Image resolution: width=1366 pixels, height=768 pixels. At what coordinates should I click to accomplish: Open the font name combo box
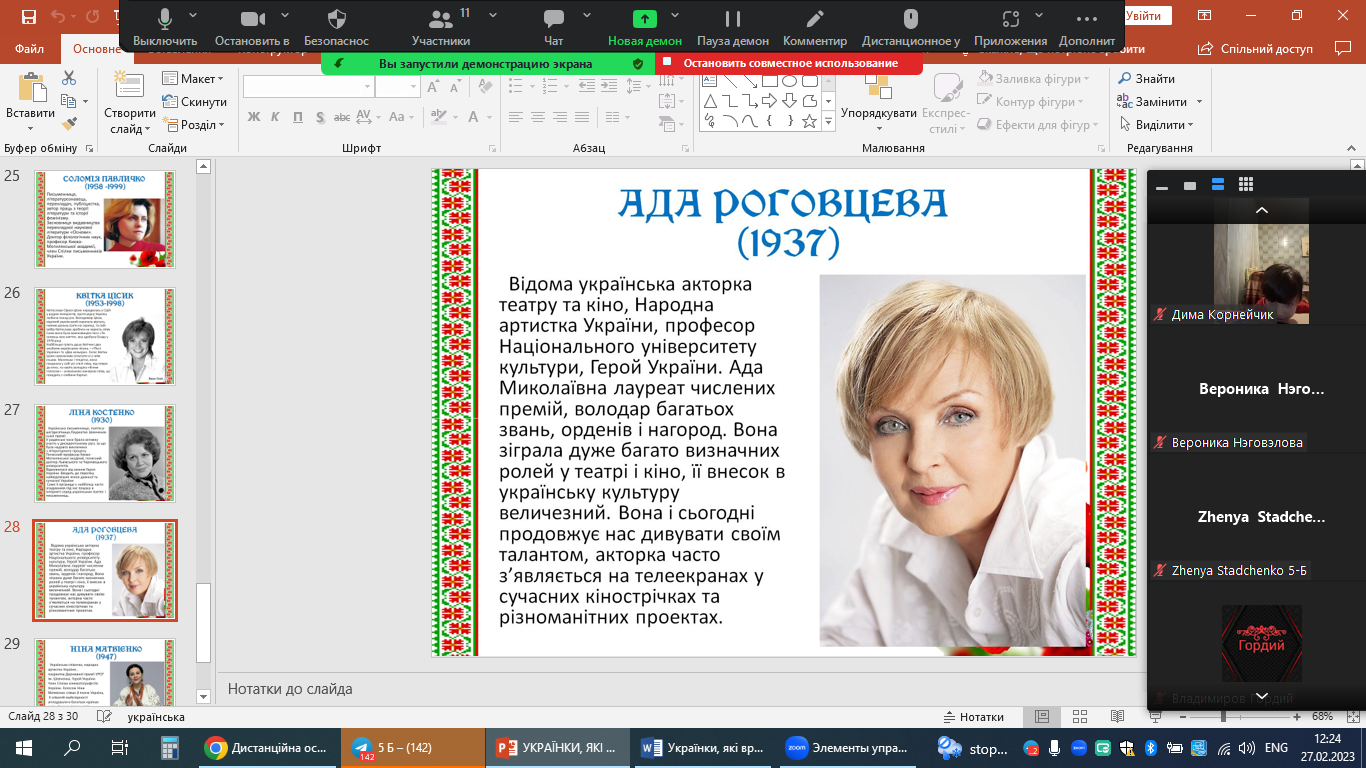pyautogui.click(x=307, y=87)
